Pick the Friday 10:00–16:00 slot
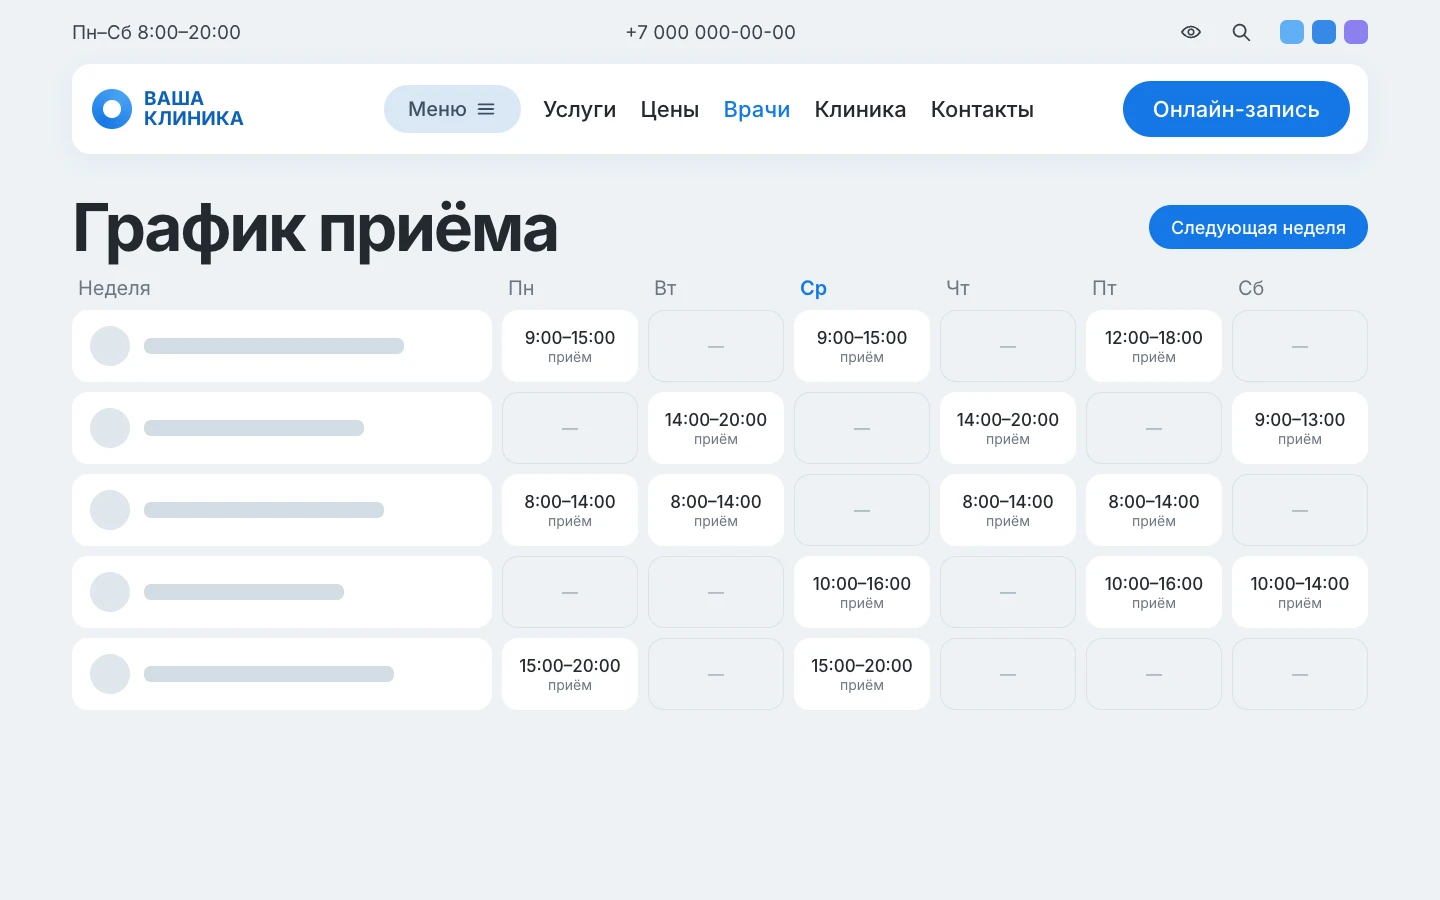 point(1154,592)
